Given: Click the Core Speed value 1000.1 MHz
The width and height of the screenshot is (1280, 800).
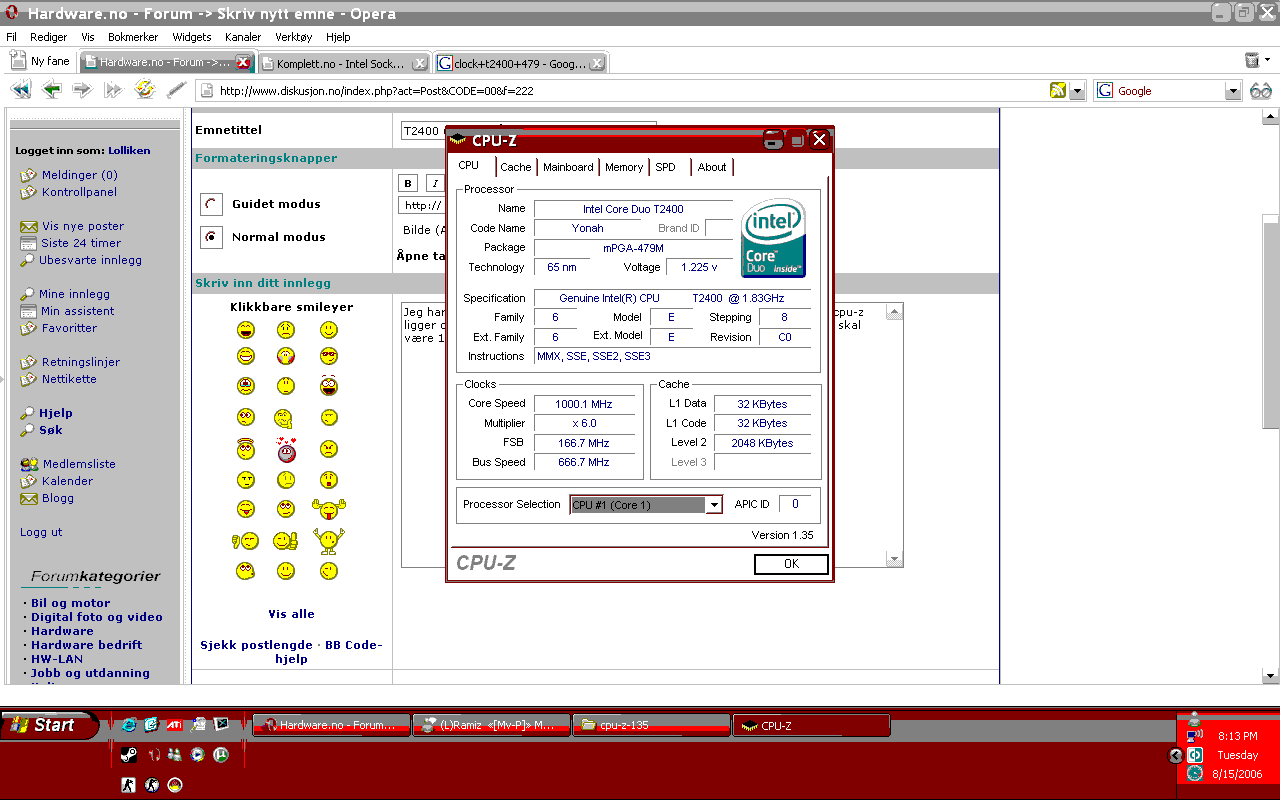Looking at the screenshot, I should click(585, 404).
